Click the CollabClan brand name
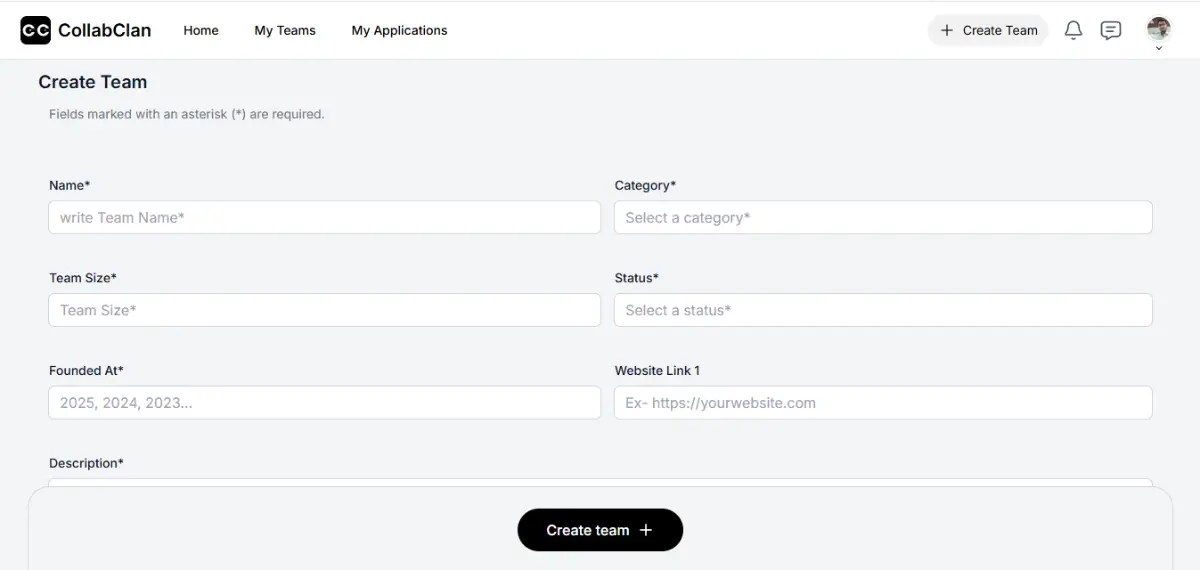The width and height of the screenshot is (1200, 570). tap(104, 30)
